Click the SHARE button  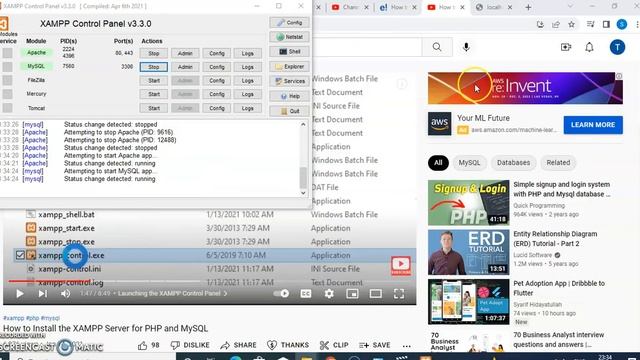238,345
